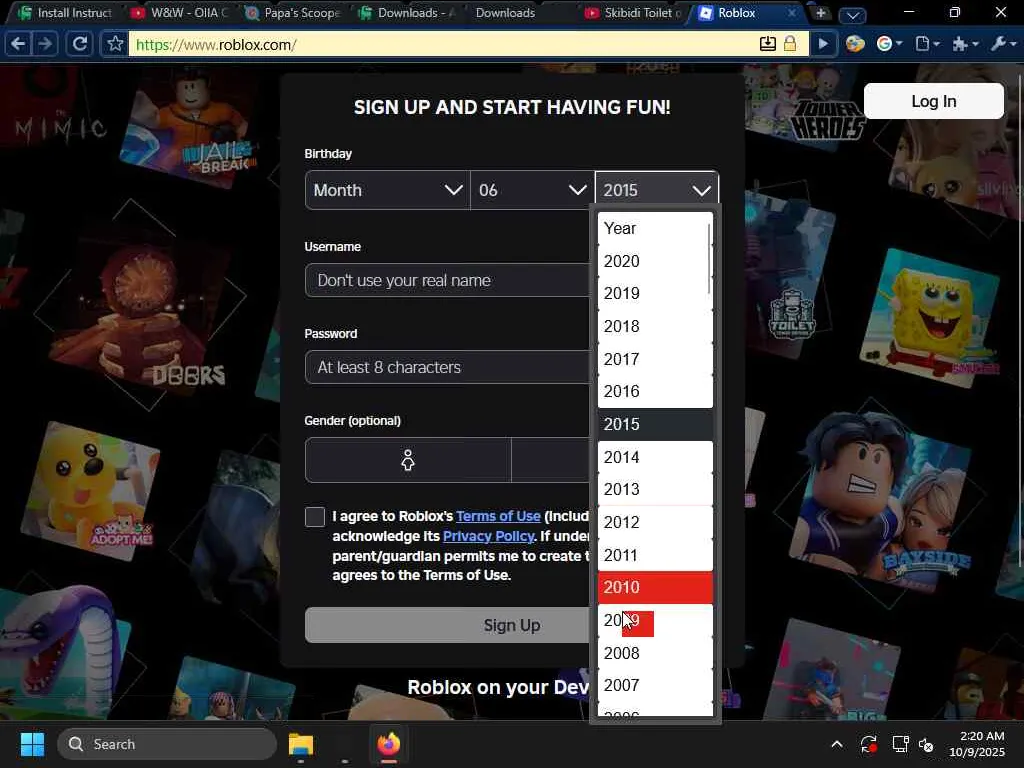Click the Adopt Me game thumbnail
The height and width of the screenshot is (768, 1024).
(x=91, y=490)
